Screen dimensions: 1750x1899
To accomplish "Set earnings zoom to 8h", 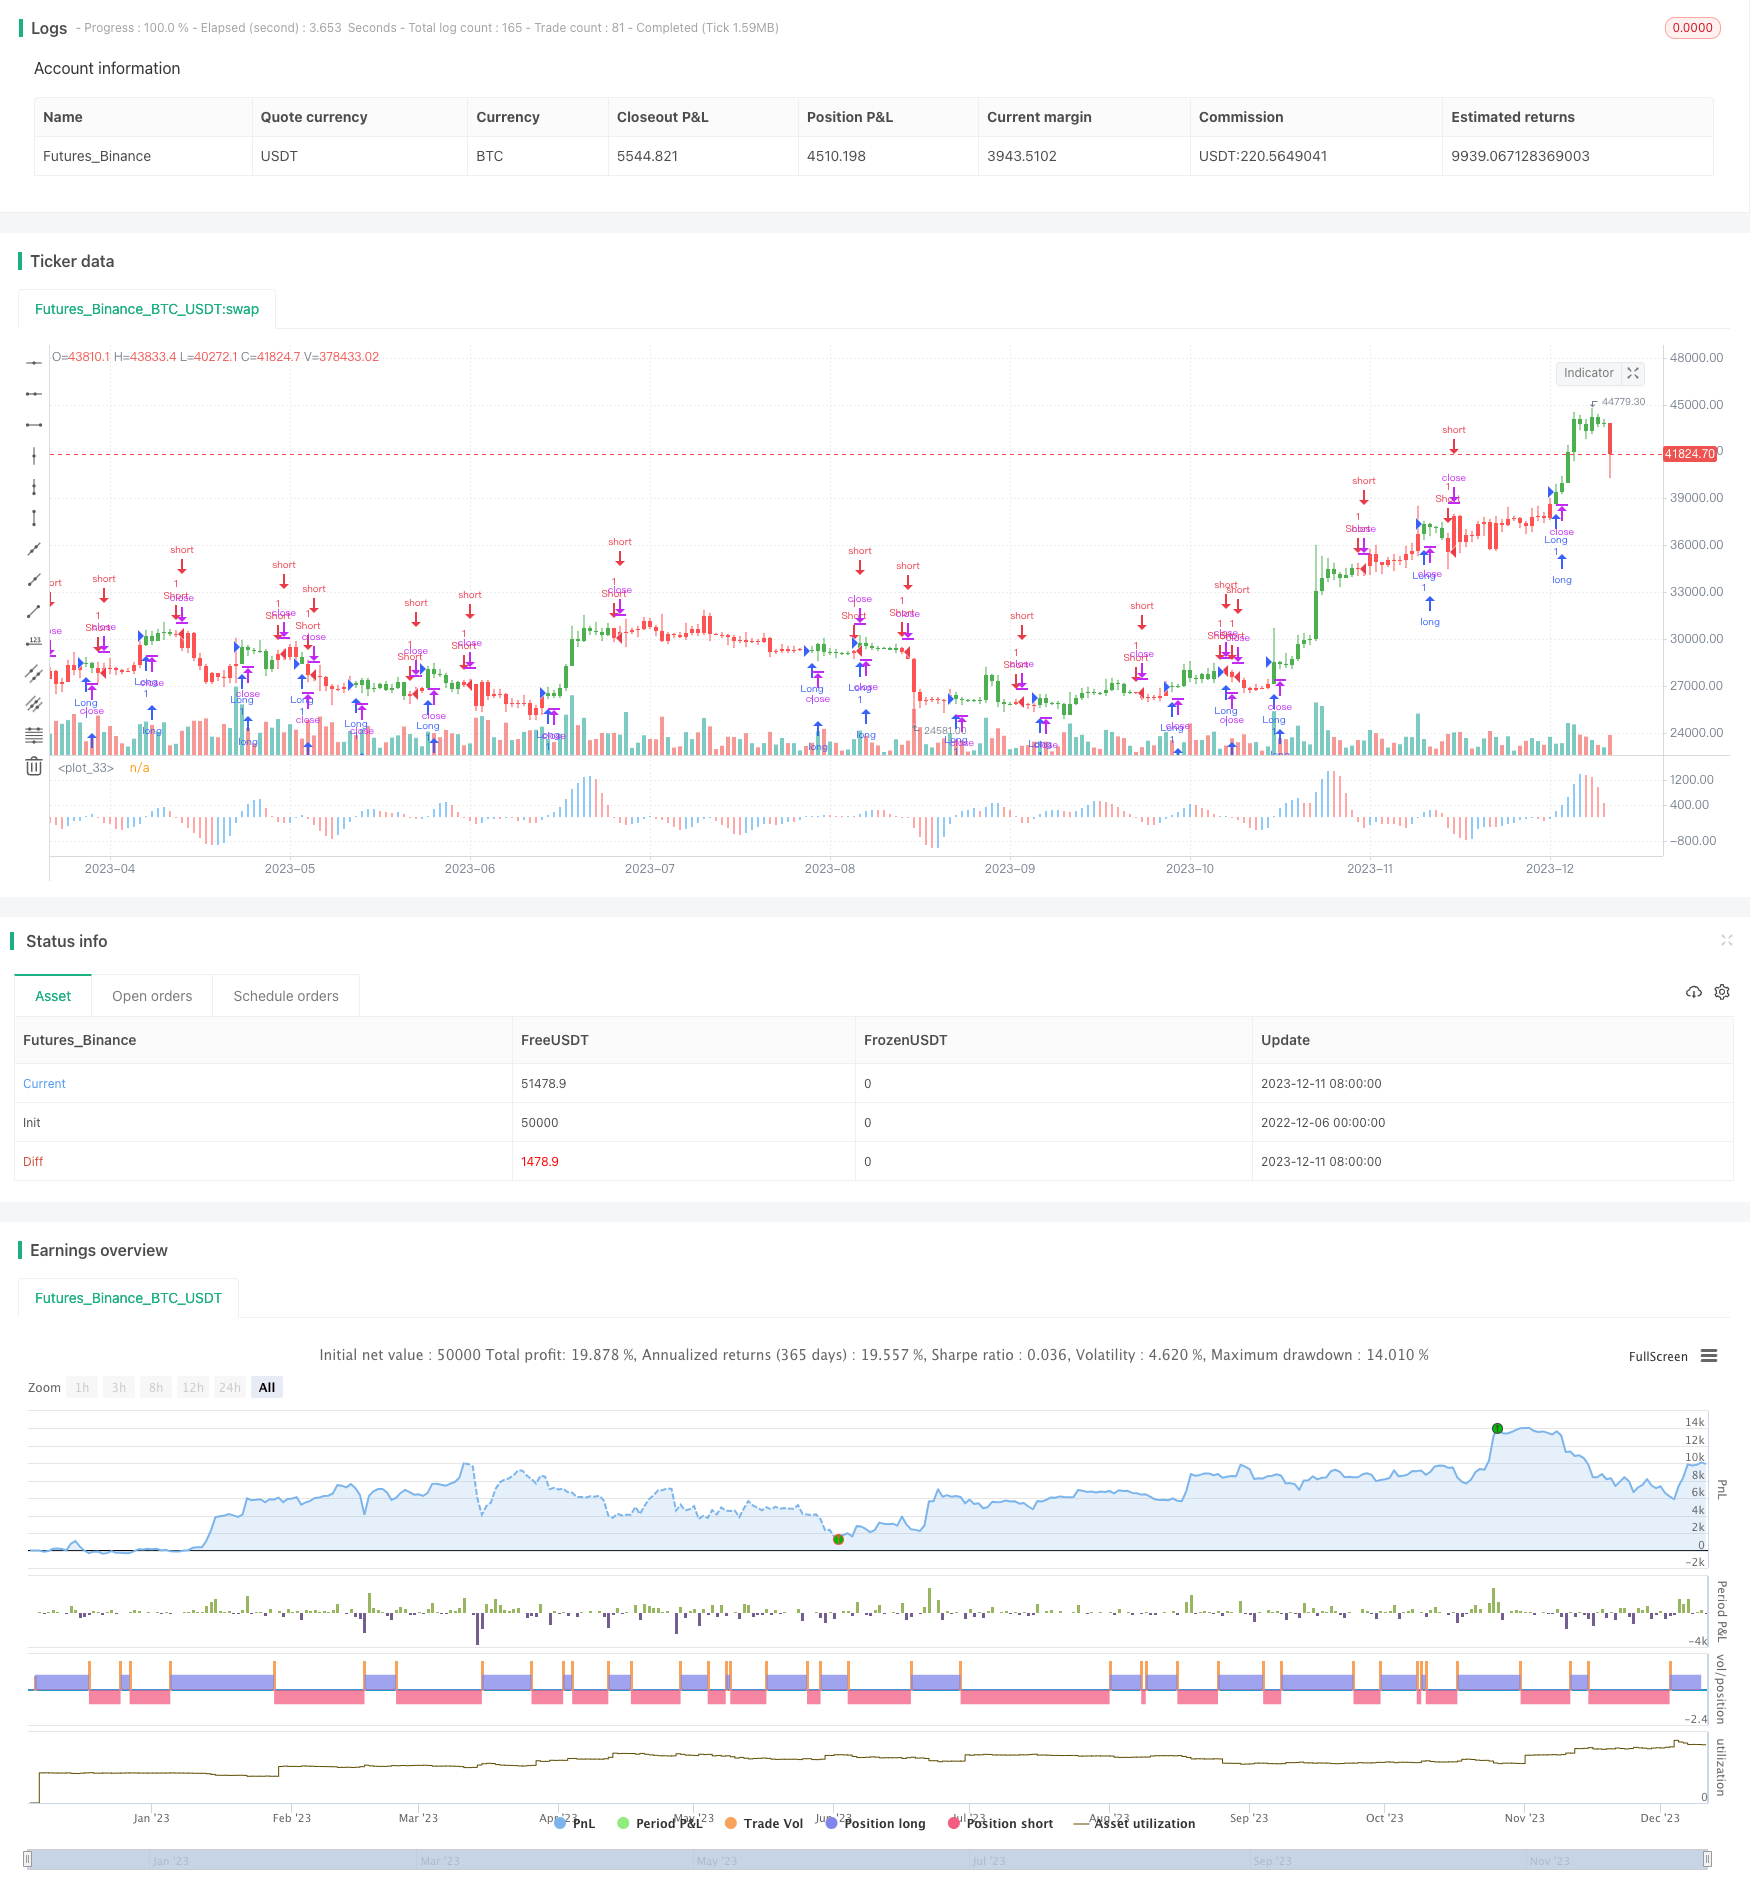I will click(x=156, y=1387).
